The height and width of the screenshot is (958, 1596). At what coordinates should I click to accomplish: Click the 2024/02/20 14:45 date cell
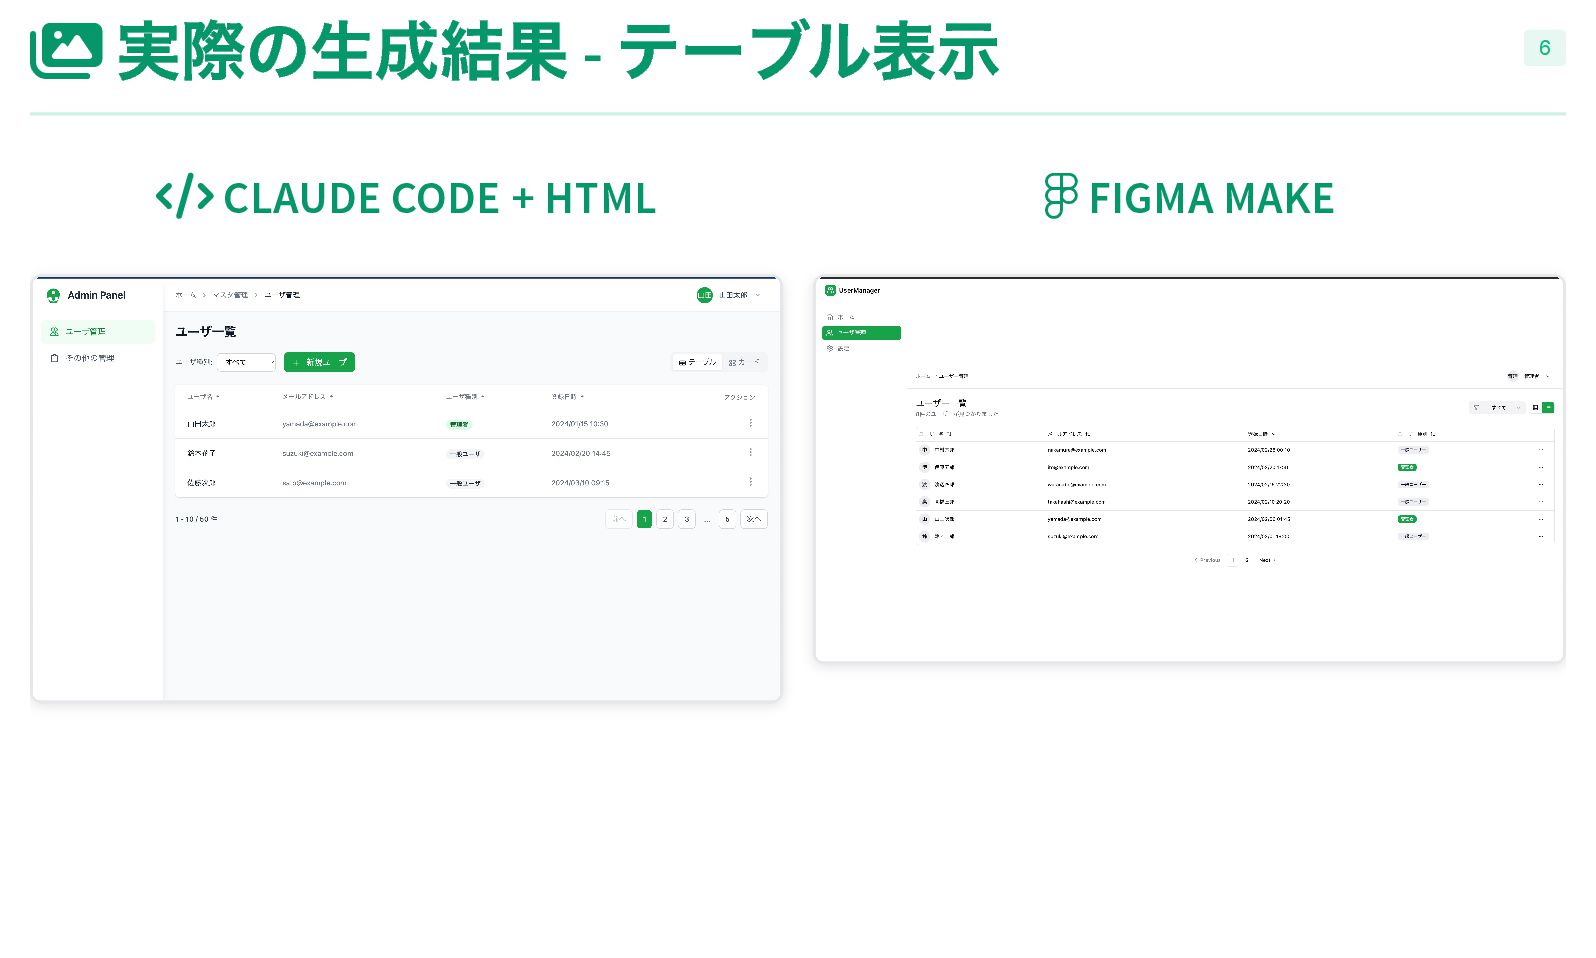coord(581,454)
